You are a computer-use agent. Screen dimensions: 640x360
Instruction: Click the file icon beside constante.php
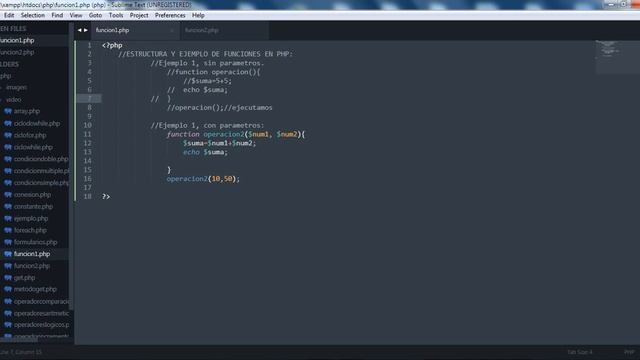(8, 207)
